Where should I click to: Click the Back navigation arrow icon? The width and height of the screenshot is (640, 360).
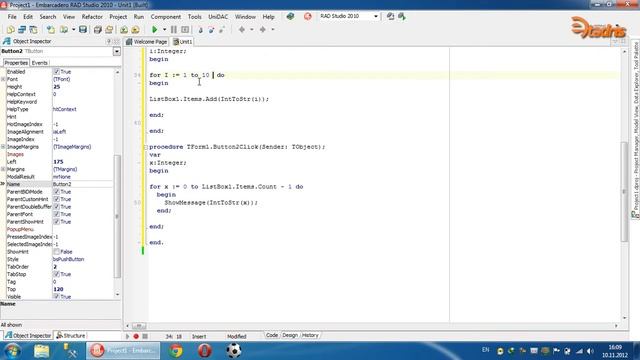(x=242, y=29)
